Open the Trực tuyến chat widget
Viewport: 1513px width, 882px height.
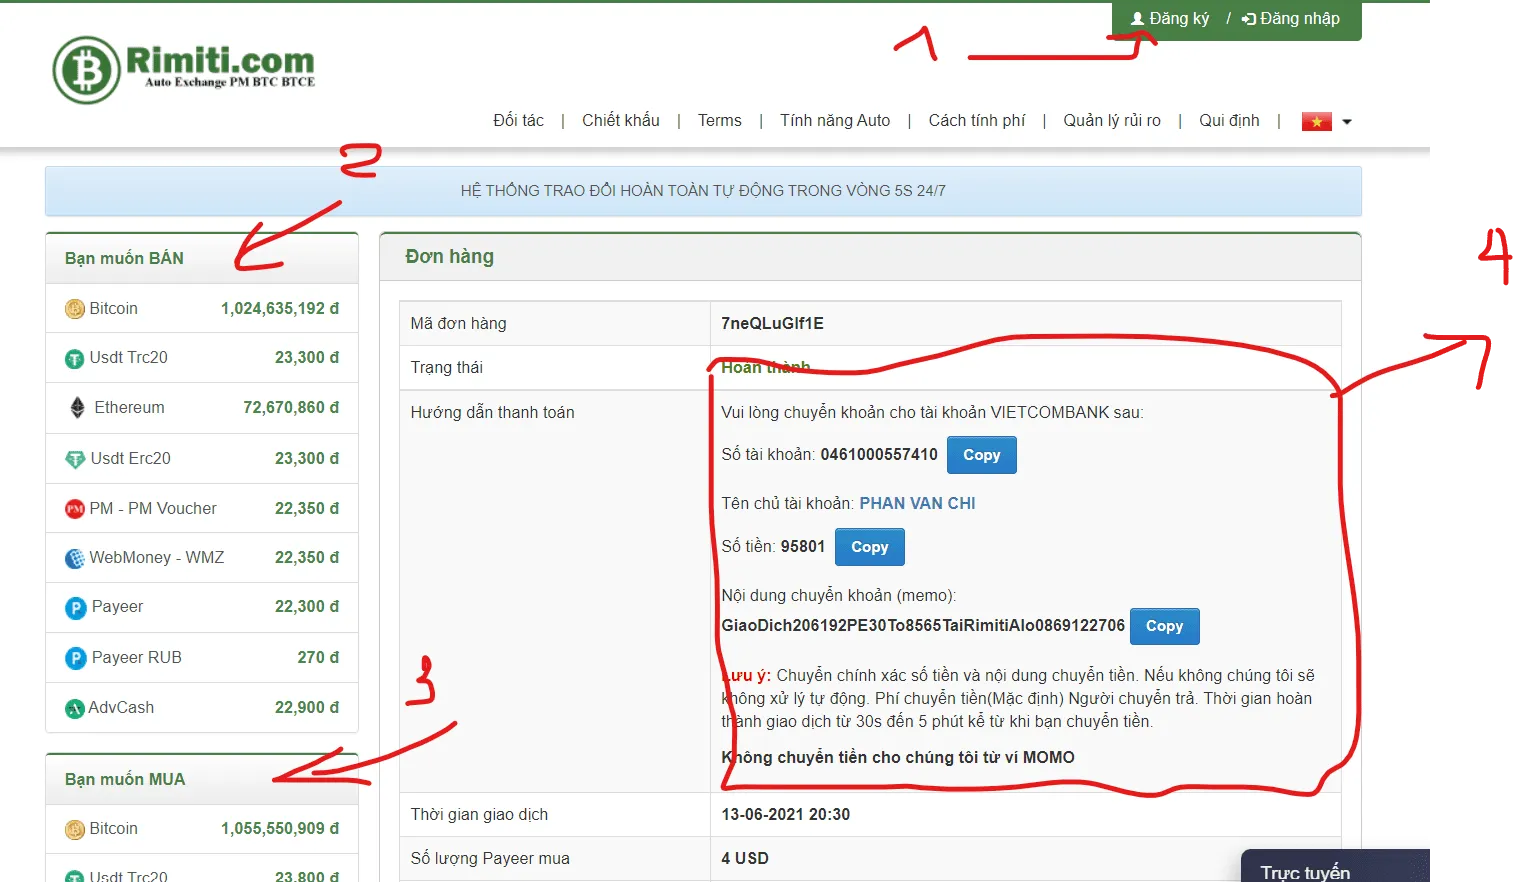(1334, 868)
